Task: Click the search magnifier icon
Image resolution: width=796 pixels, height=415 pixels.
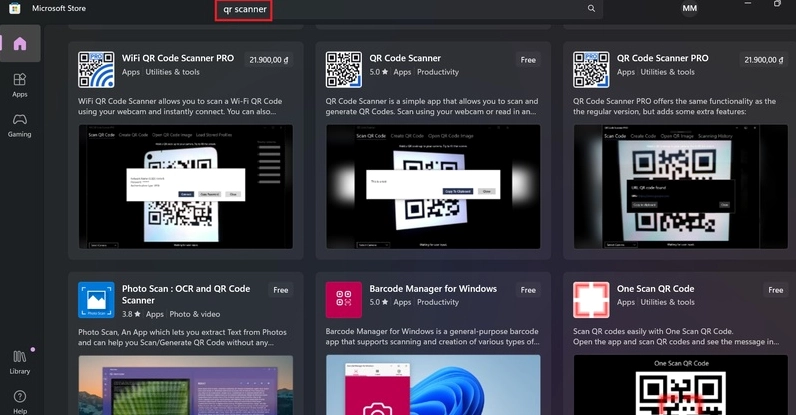Action: coord(591,8)
